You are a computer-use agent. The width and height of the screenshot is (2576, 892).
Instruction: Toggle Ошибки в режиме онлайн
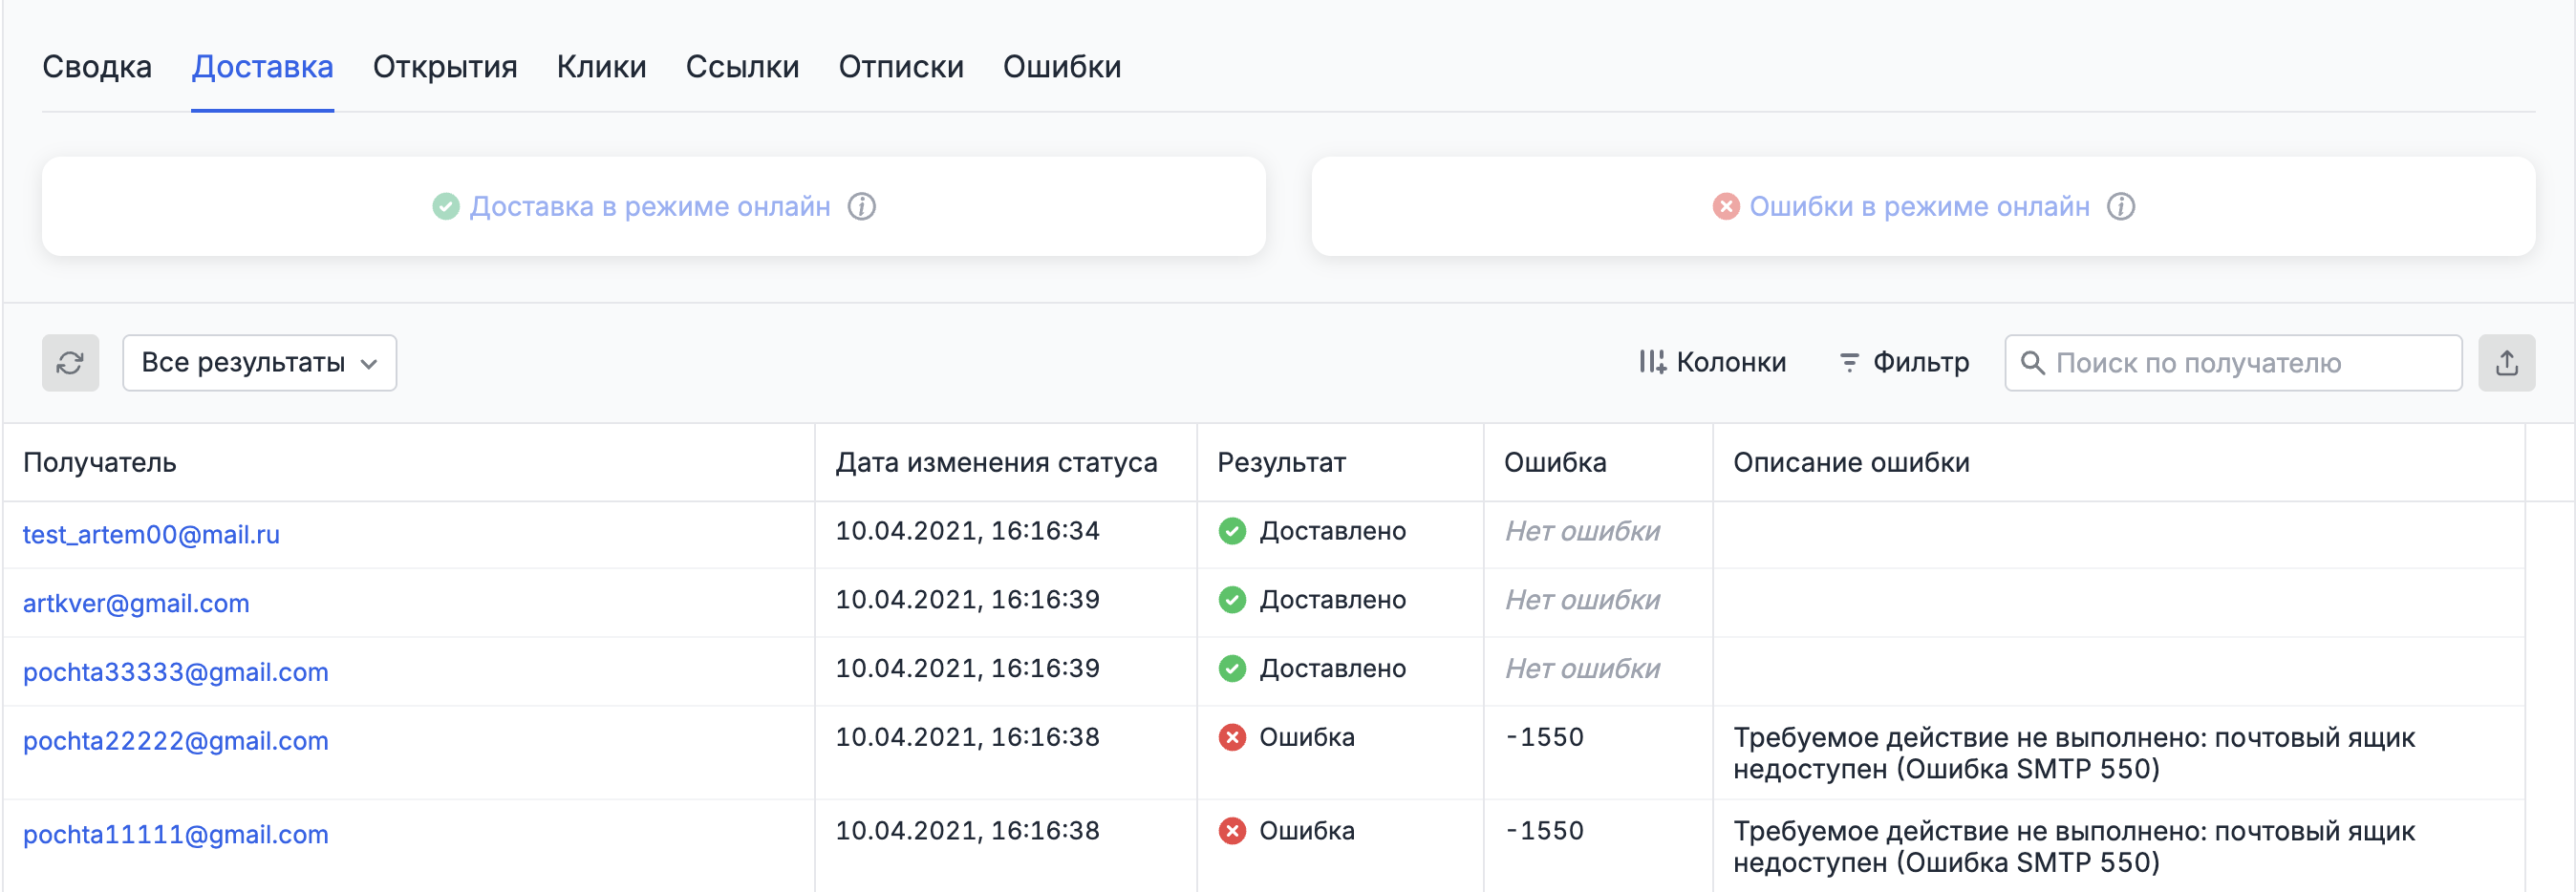pyautogui.click(x=1918, y=207)
